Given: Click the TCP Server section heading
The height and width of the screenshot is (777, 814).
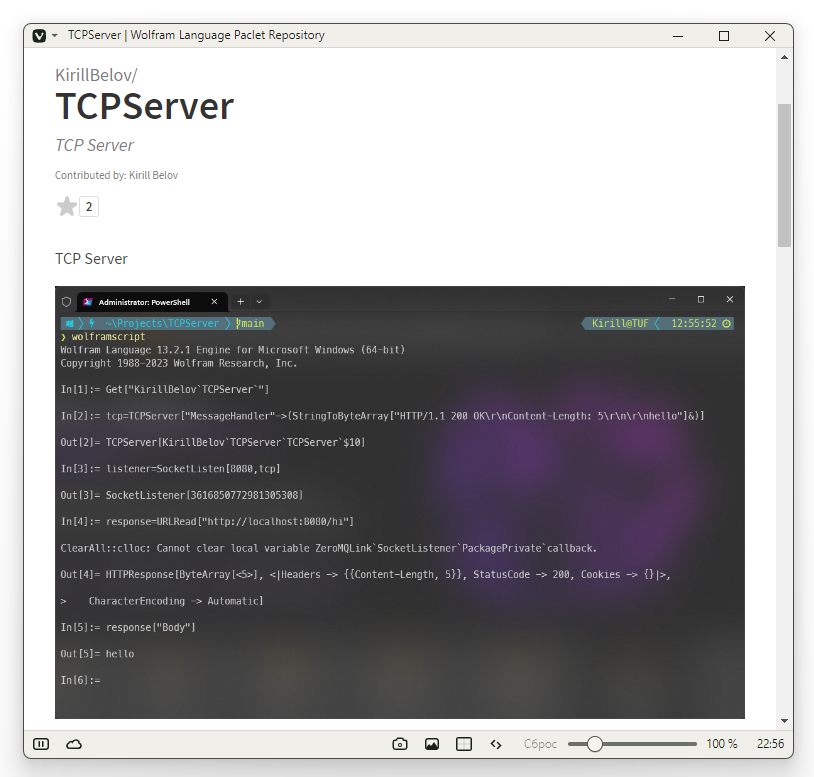Looking at the screenshot, I should click(91, 259).
